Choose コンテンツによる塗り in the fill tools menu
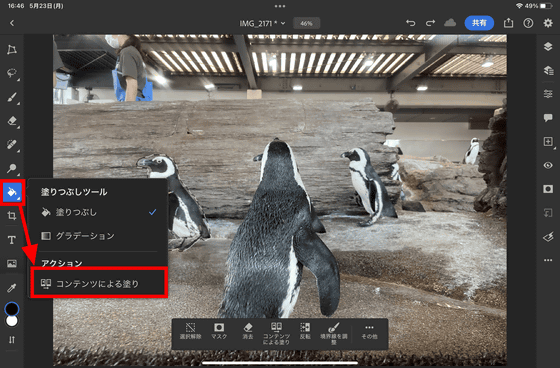The width and height of the screenshot is (560, 368). pos(99,283)
